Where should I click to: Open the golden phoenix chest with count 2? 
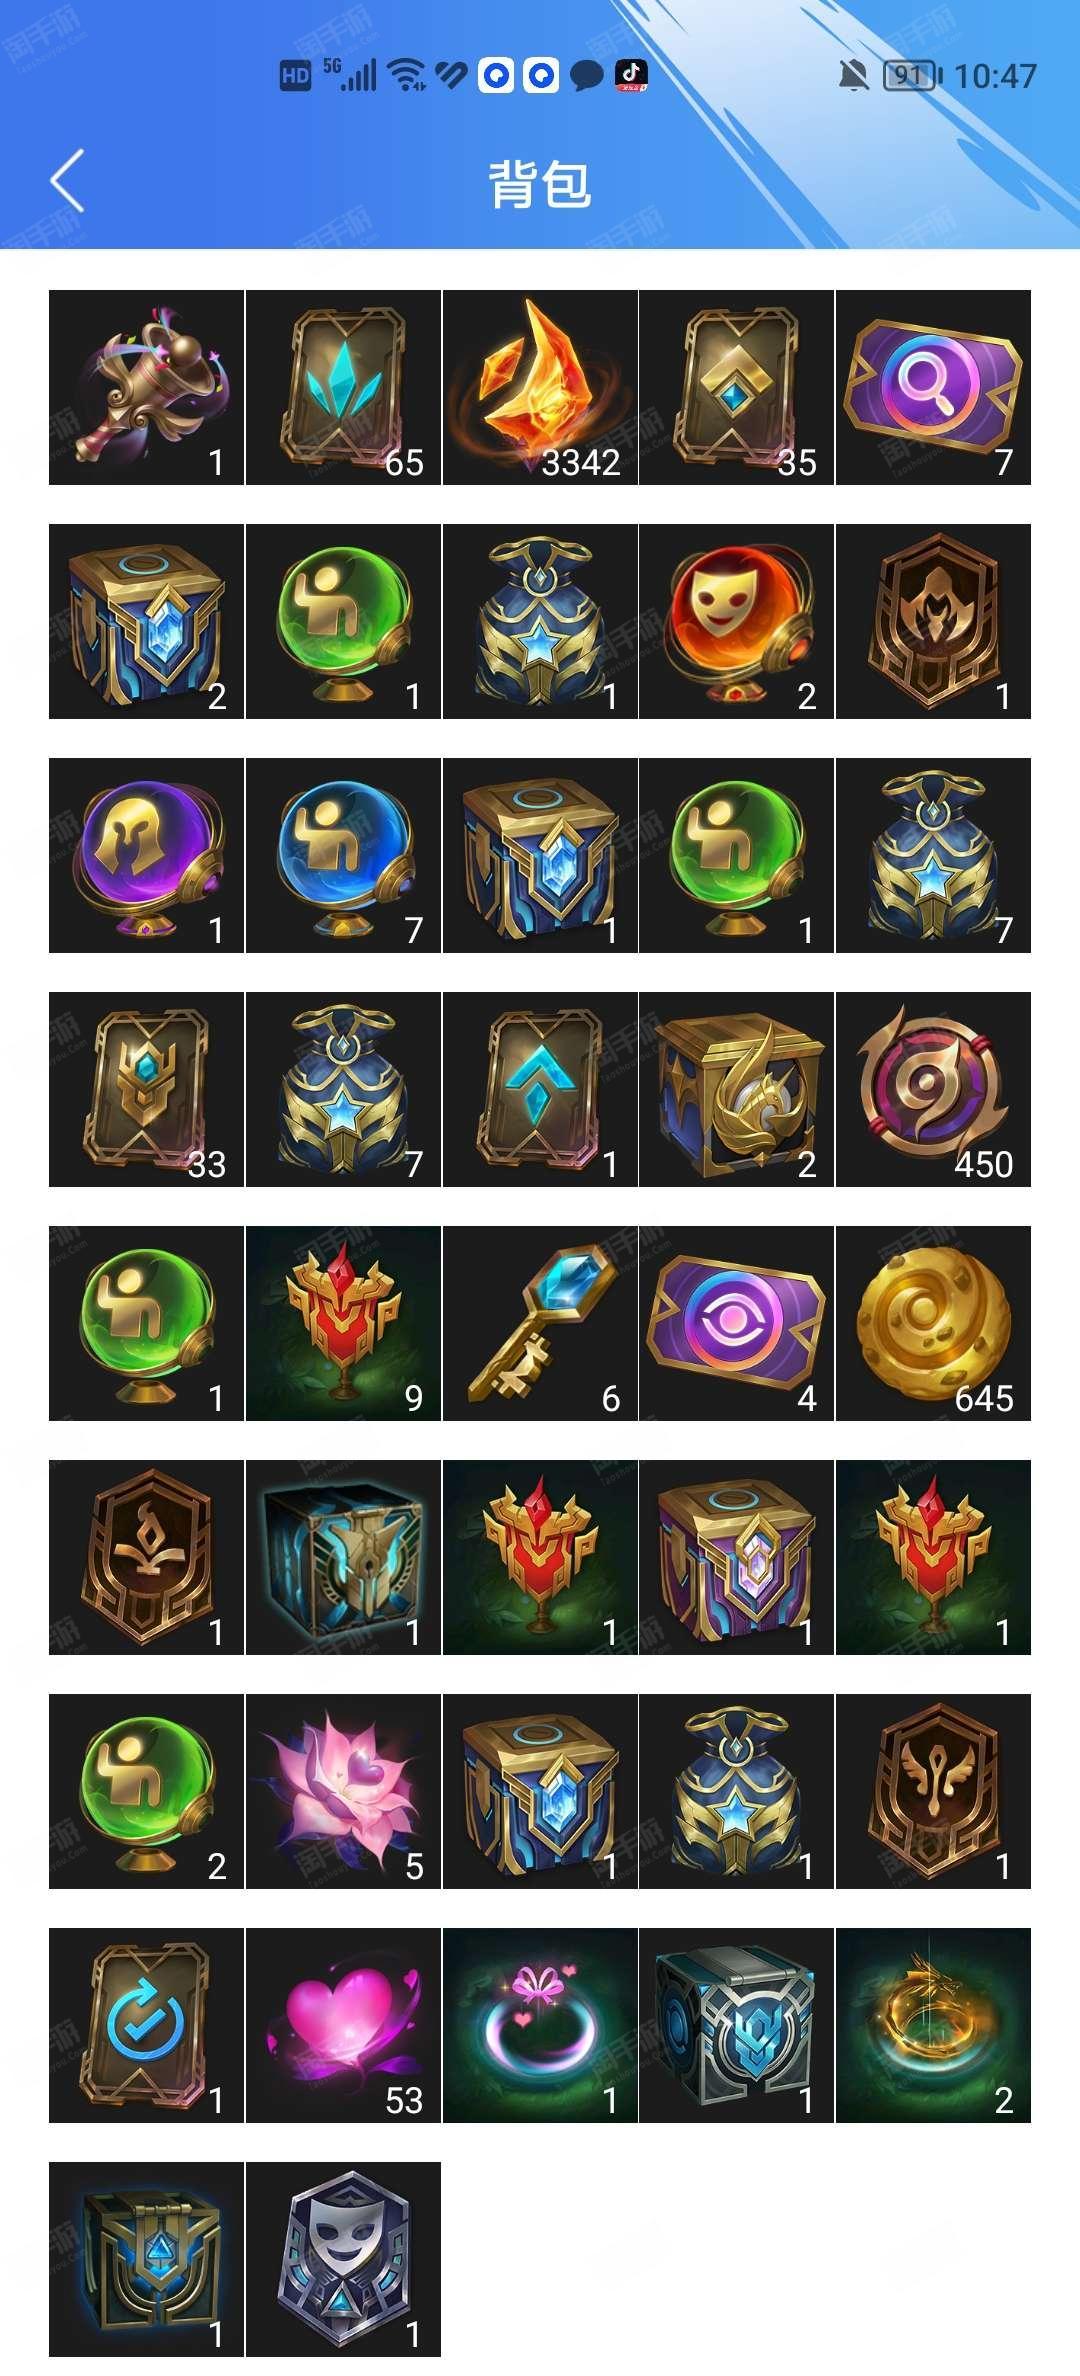click(x=736, y=1090)
